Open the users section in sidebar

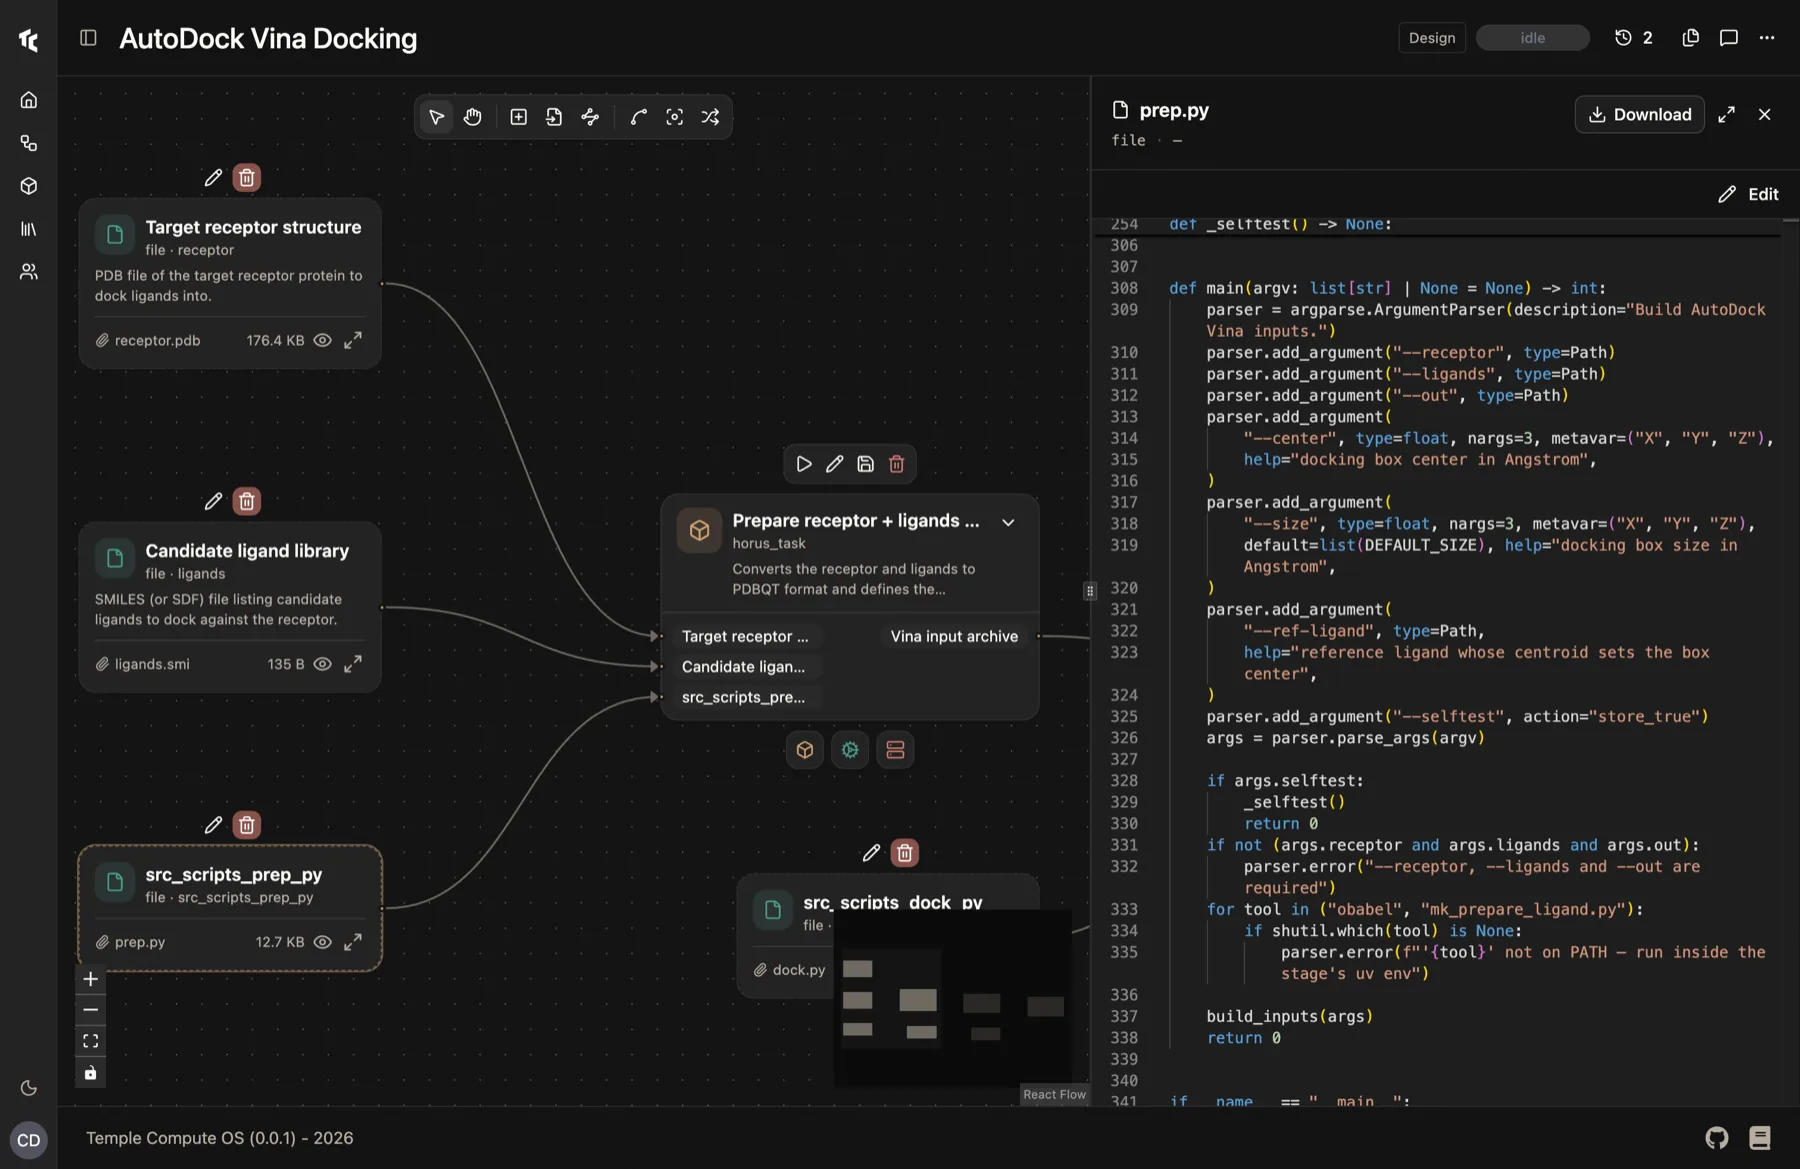click(x=29, y=272)
